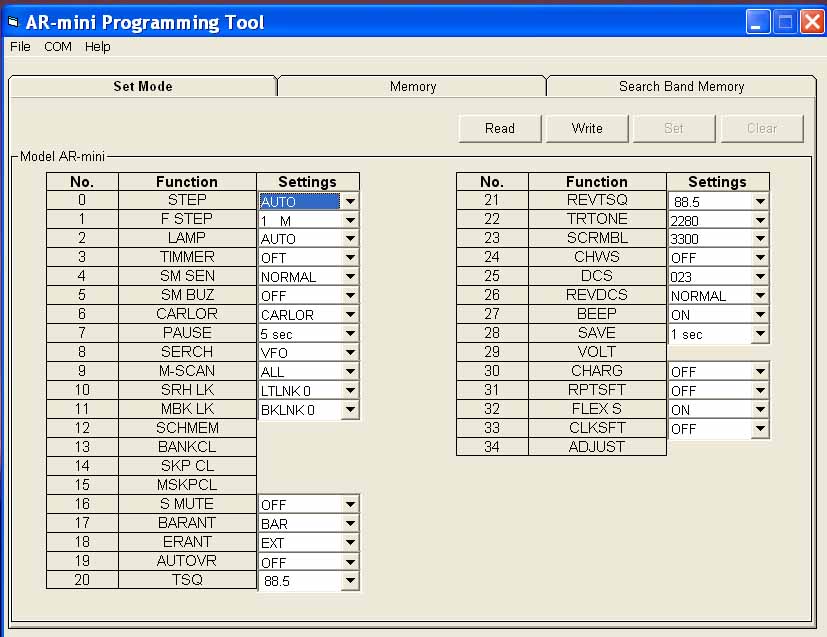Click the SKP CL function cell
827x637 pixels.
click(187, 466)
